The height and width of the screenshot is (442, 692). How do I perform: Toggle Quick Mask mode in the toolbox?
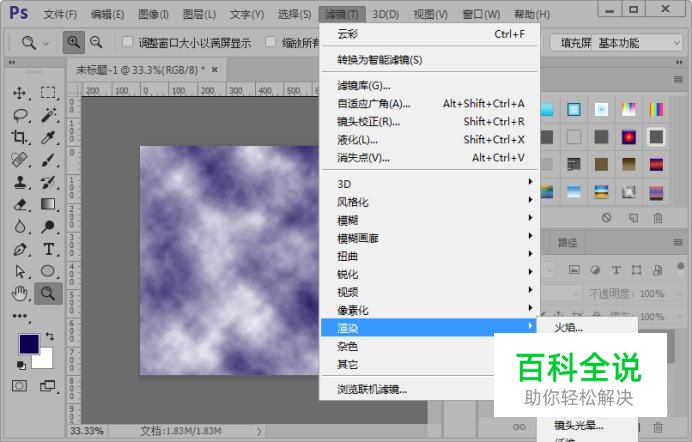pos(19,386)
